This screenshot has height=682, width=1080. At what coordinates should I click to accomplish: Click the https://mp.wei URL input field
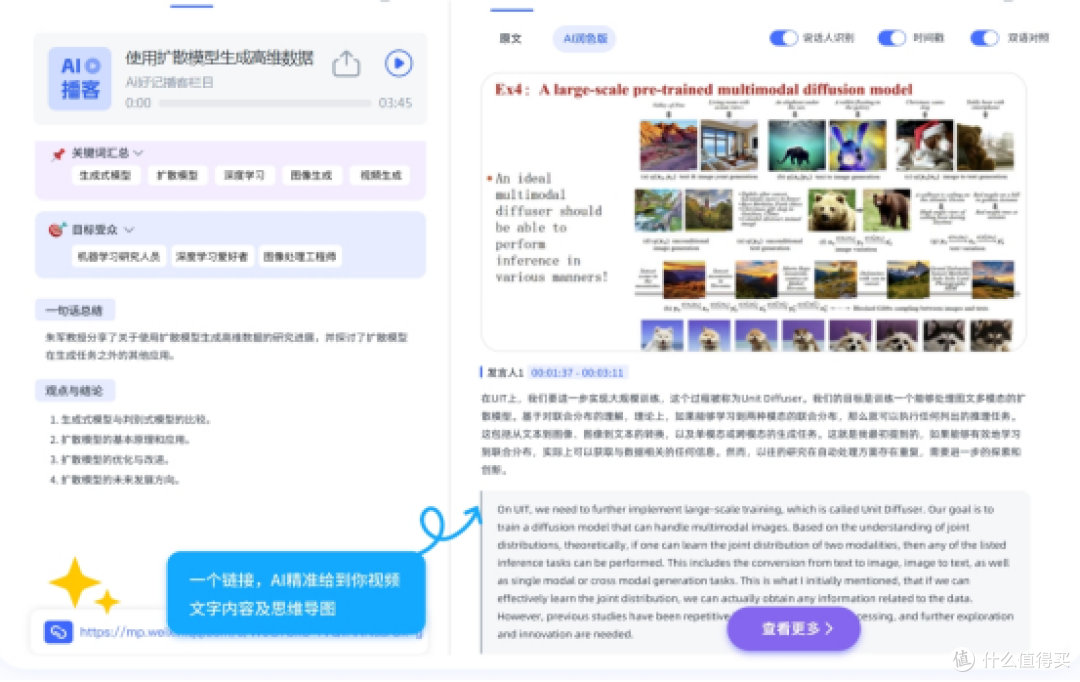click(229, 632)
